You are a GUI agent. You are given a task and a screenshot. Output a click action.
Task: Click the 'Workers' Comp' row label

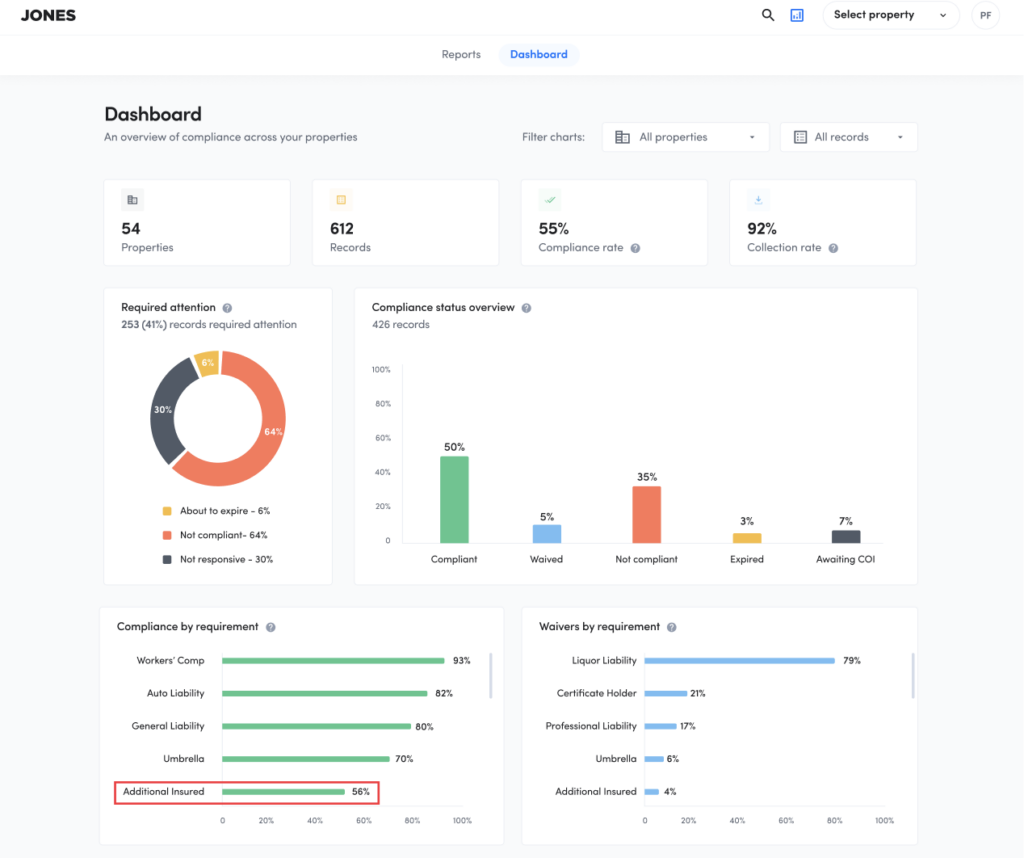170,661
